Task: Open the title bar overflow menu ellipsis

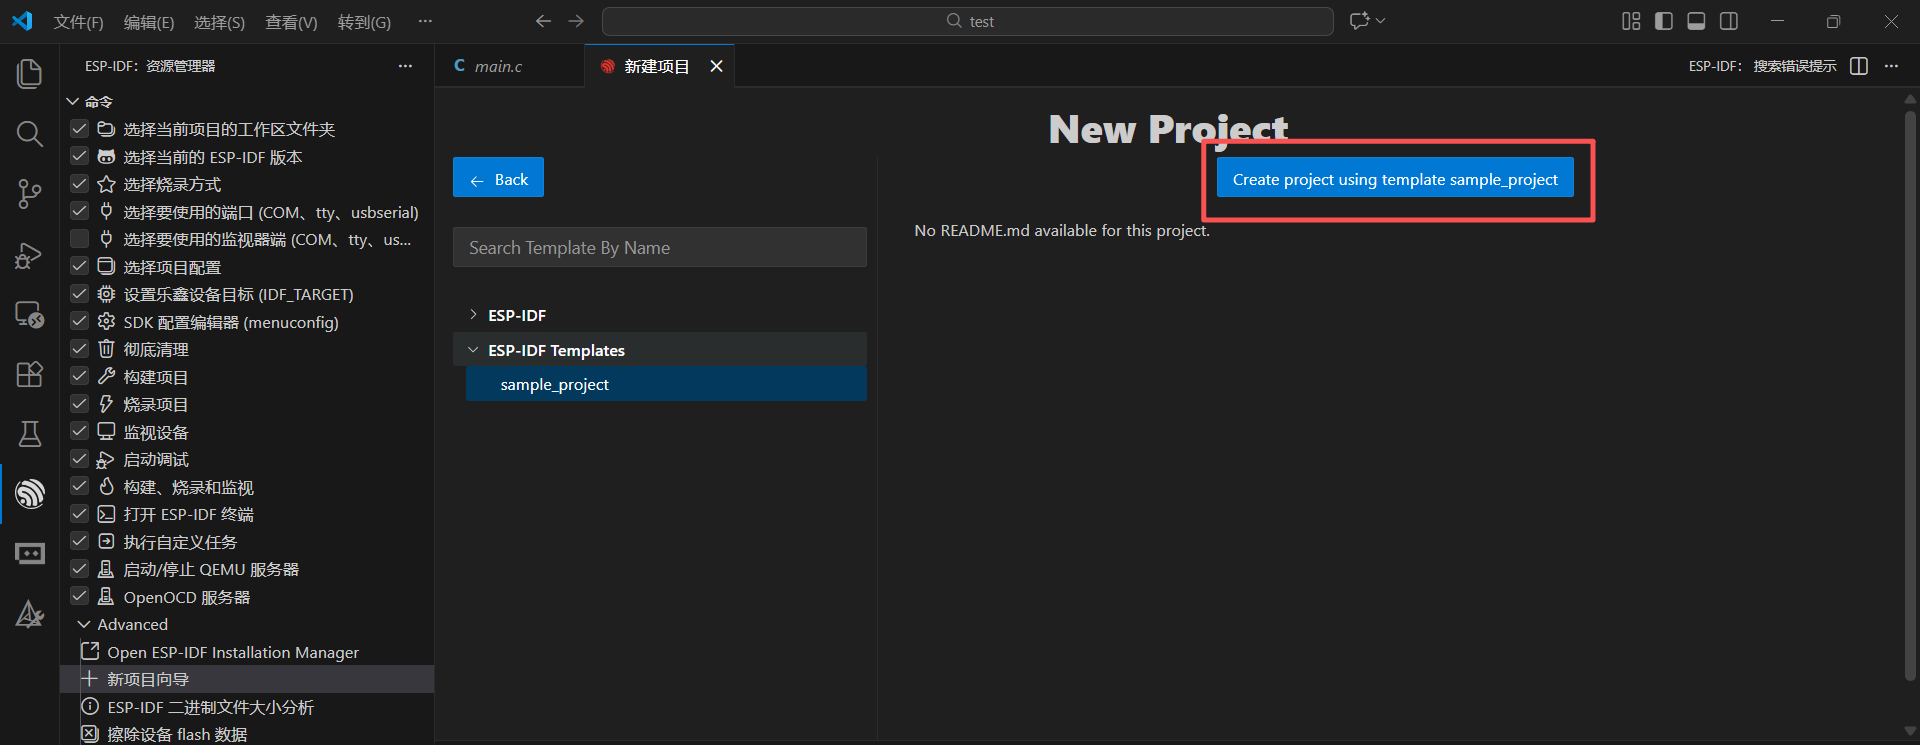Action: [425, 21]
